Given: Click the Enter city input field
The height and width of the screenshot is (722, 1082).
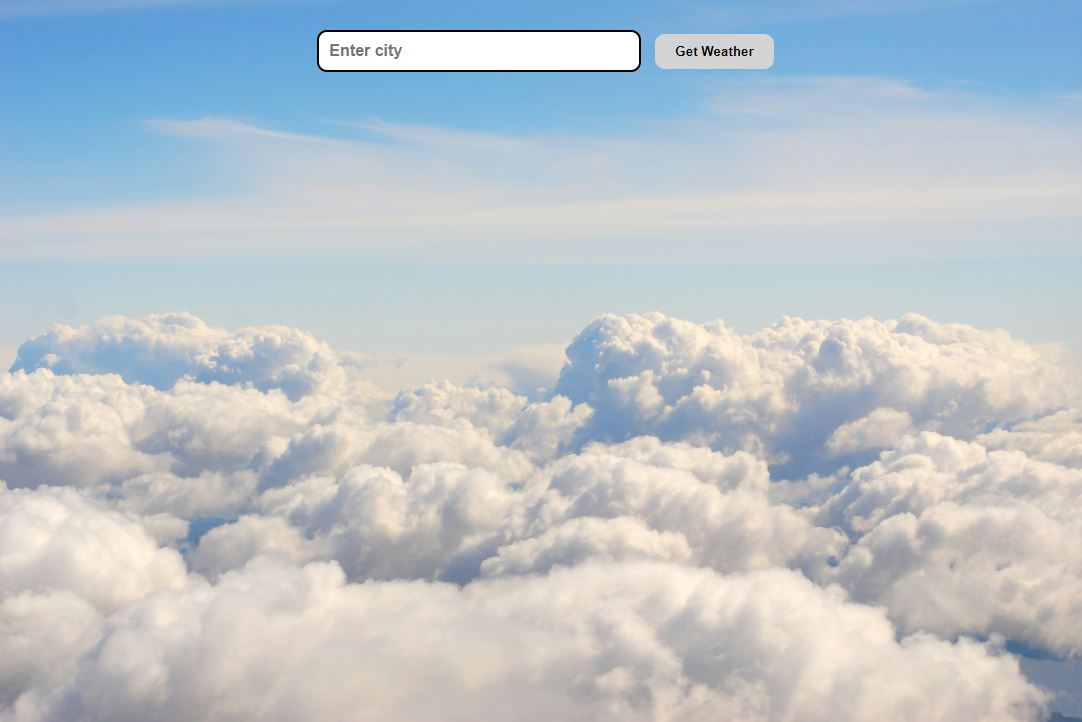Looking at the screenshot, I should pos(478,51).
